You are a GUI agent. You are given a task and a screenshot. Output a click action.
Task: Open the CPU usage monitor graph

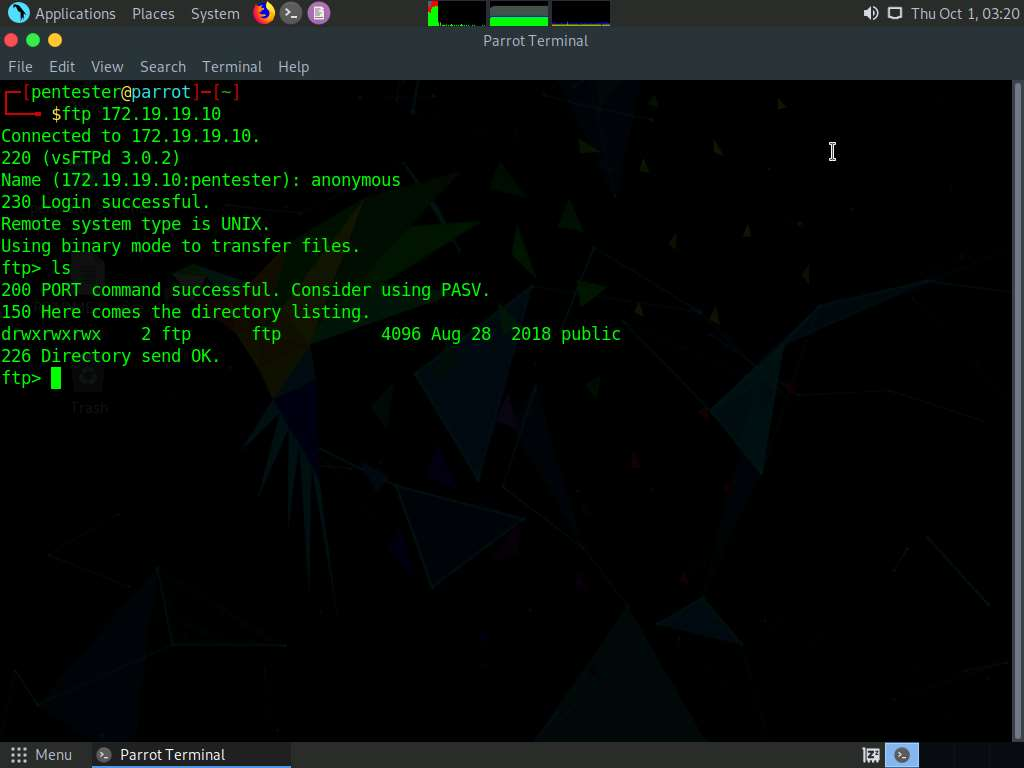tap(456, 14)
